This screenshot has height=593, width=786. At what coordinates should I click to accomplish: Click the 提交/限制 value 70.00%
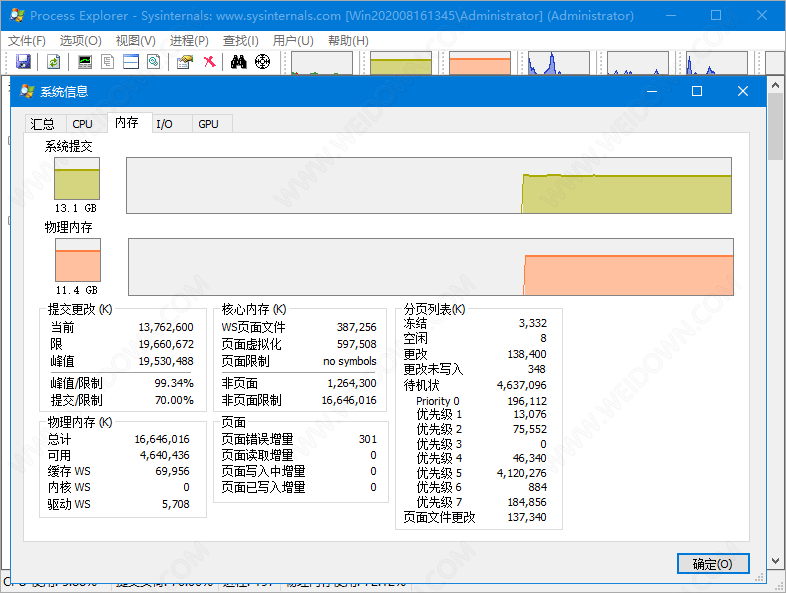click(174, 401)
